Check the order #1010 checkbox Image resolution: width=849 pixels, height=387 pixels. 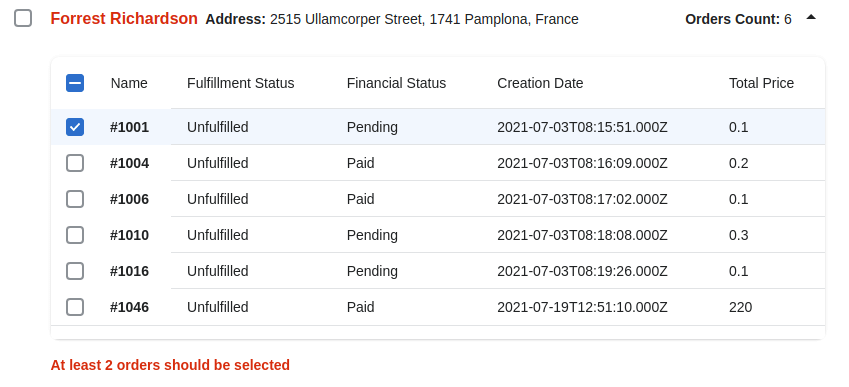click(75, 235)
